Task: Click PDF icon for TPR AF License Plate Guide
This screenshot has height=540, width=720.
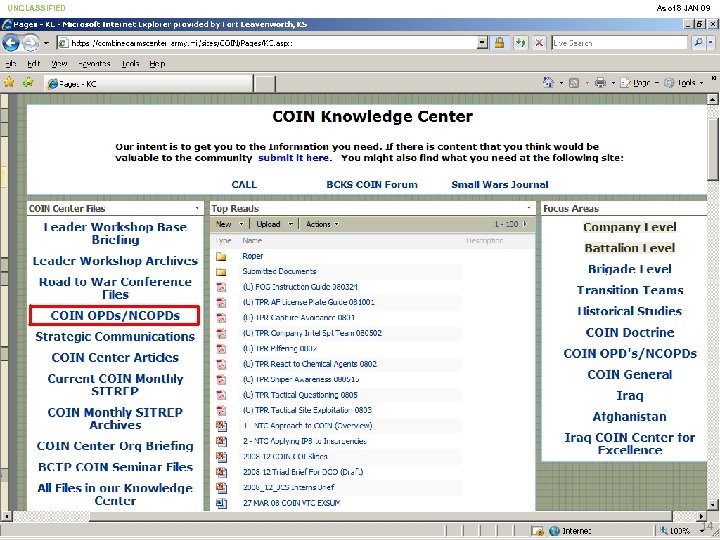Action: coord(221,303)
